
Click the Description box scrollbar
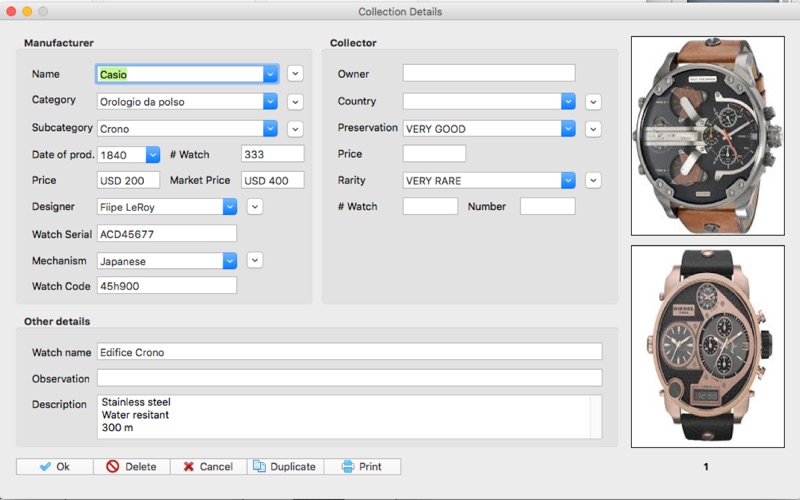(x=596, y=416)
